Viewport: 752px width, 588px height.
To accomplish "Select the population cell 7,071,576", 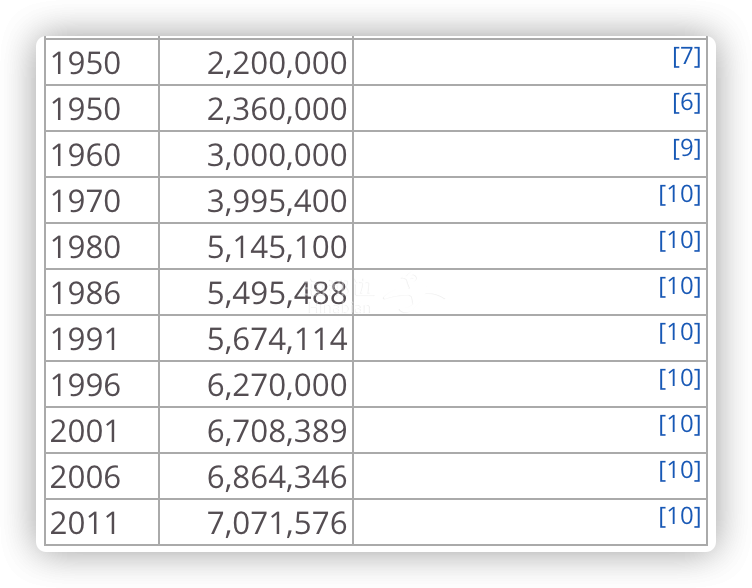I will pos(256,522).
